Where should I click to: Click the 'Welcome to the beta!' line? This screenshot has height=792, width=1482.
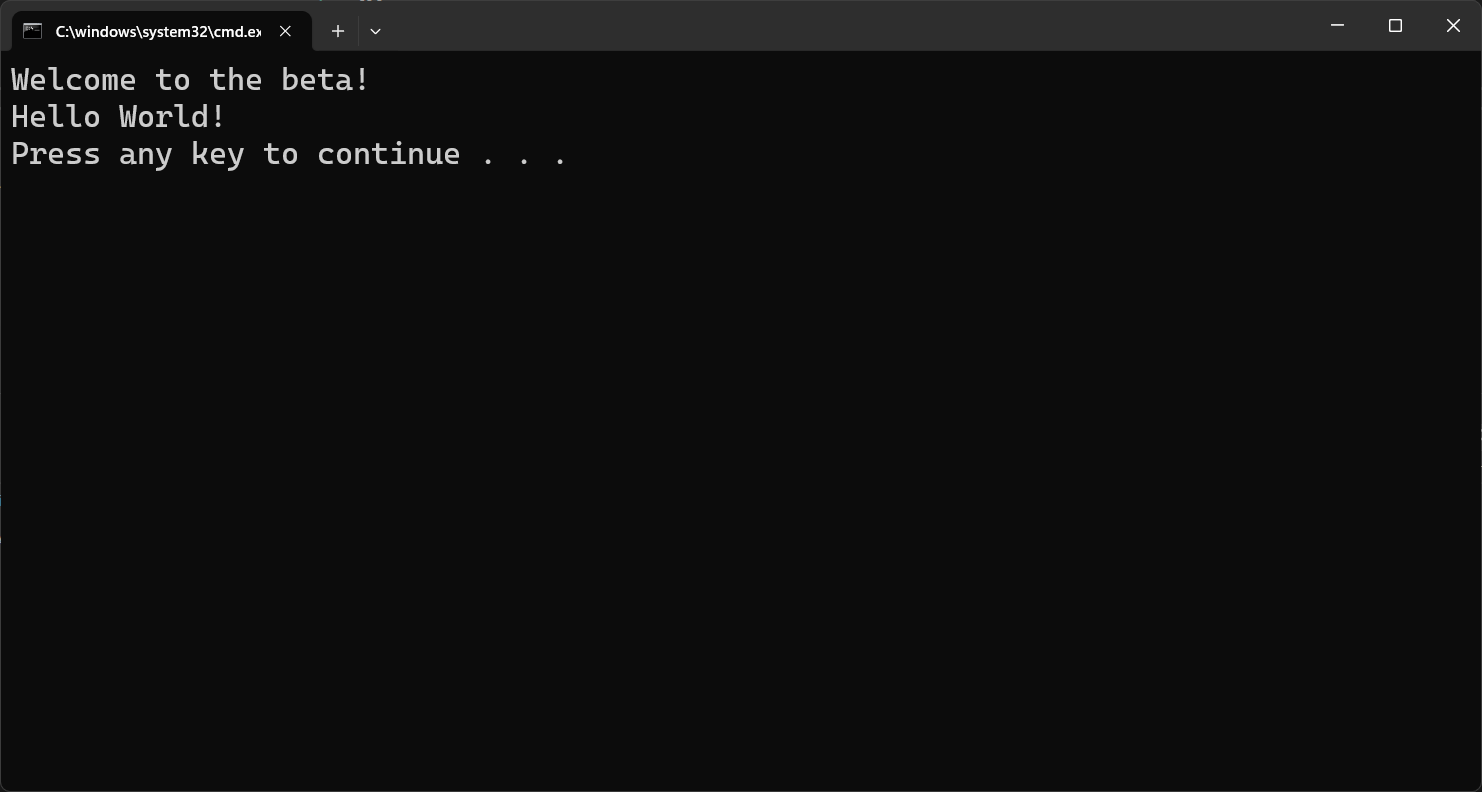[188, 80]
